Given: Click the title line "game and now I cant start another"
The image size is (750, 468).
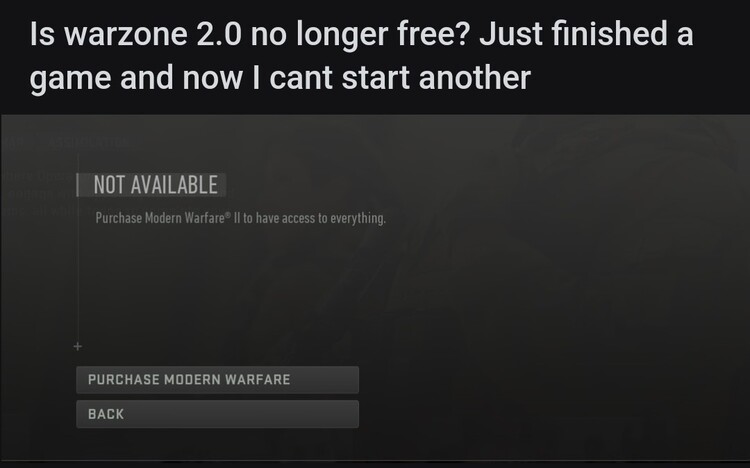Looking at the screenshot, I should 280,78.
